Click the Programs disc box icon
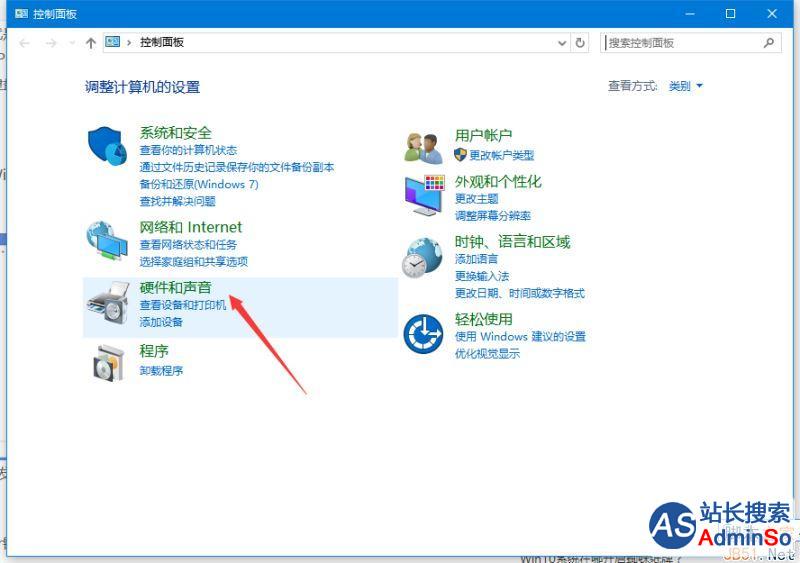 pyautogui.click(x=109, y=363)
